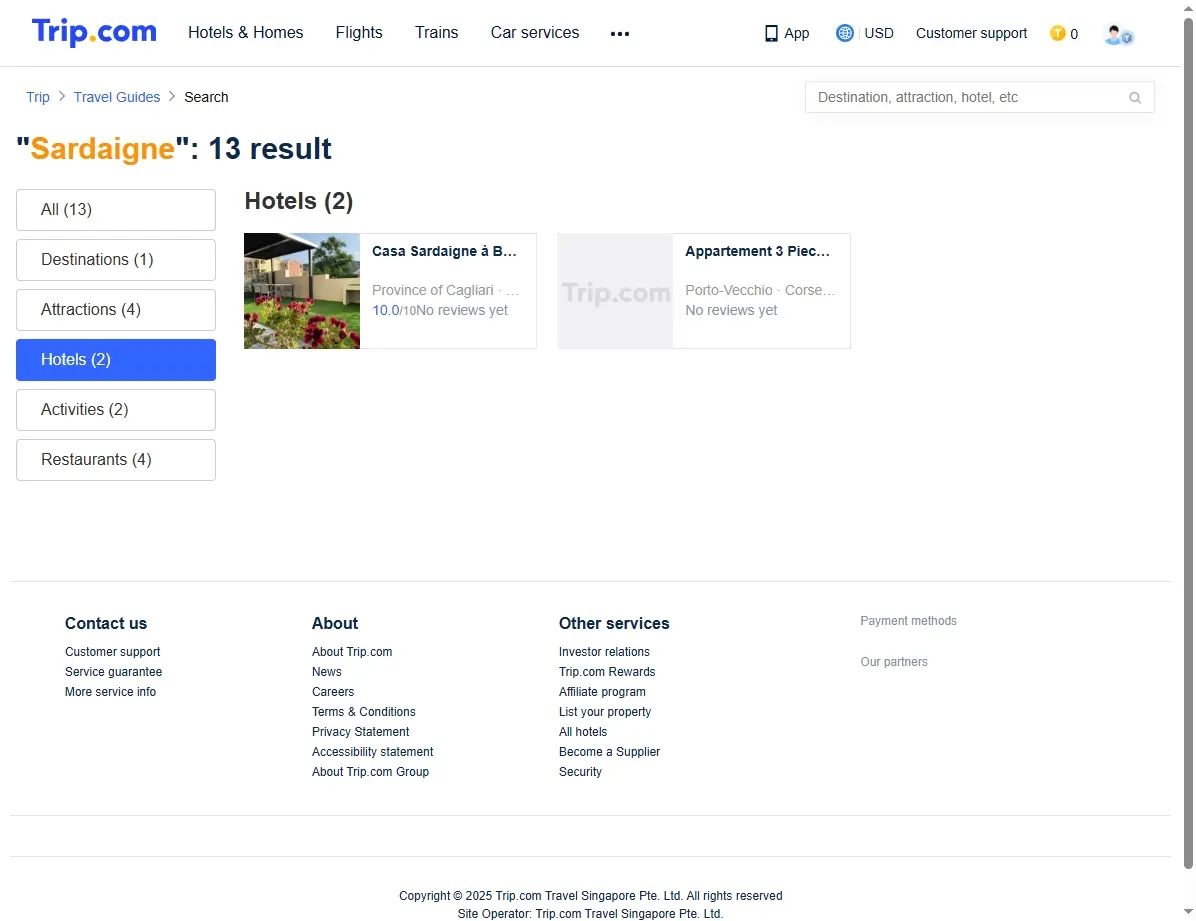
Task: Open Careers link
Action: coord(333,691)
